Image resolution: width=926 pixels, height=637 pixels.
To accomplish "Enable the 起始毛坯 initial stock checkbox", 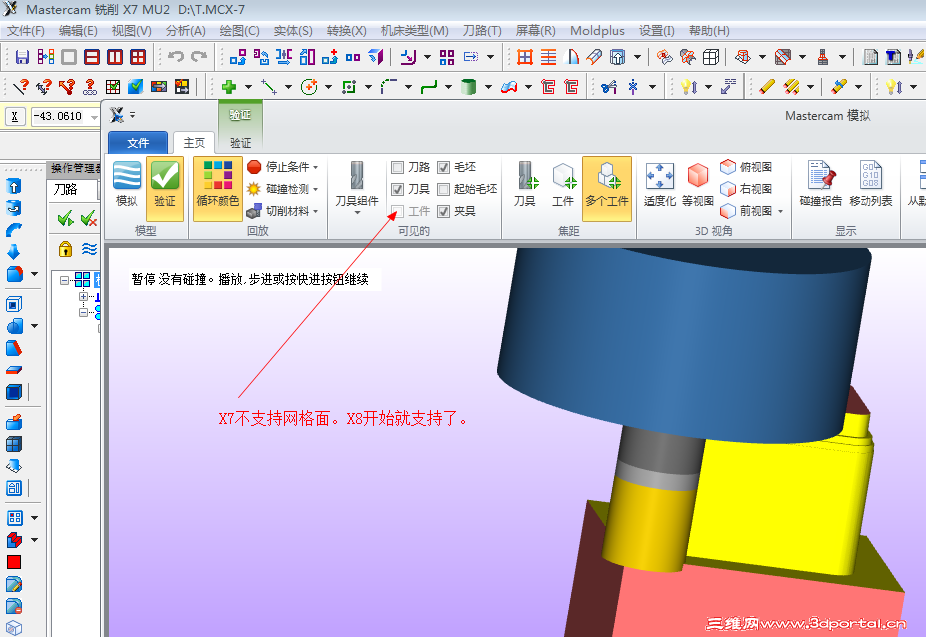I will click(444, 190).
